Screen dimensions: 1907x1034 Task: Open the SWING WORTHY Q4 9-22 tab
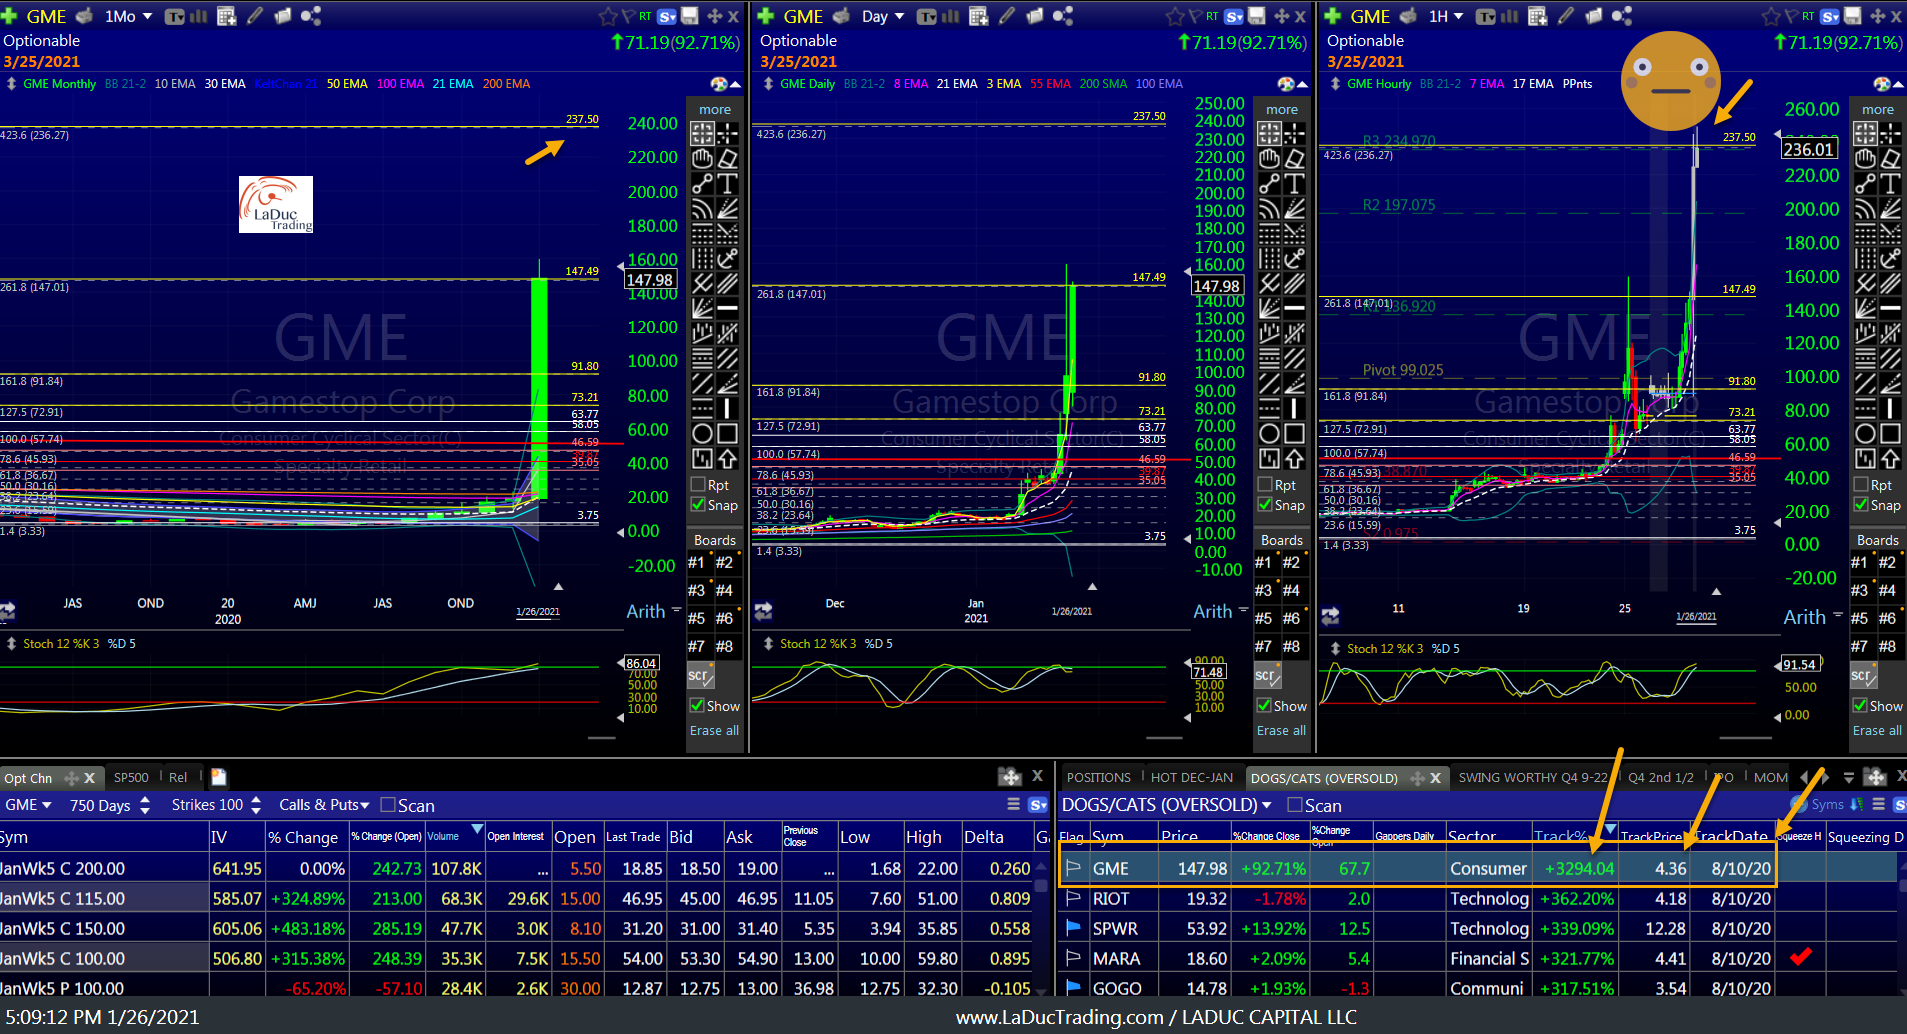(x=1533, y=777)
